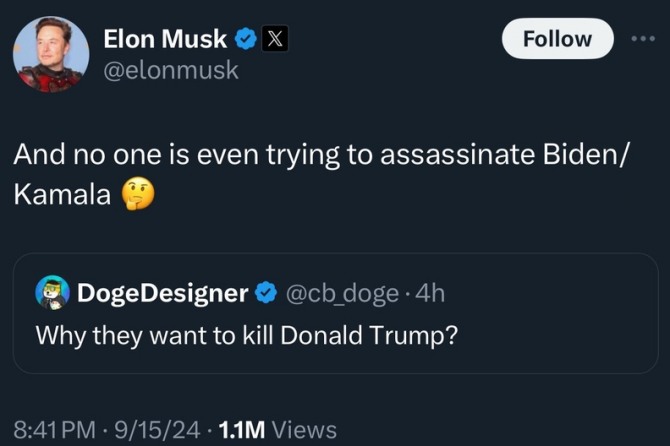Click the DogeDesigner avatar icon
670x446 pixels.
52,292
